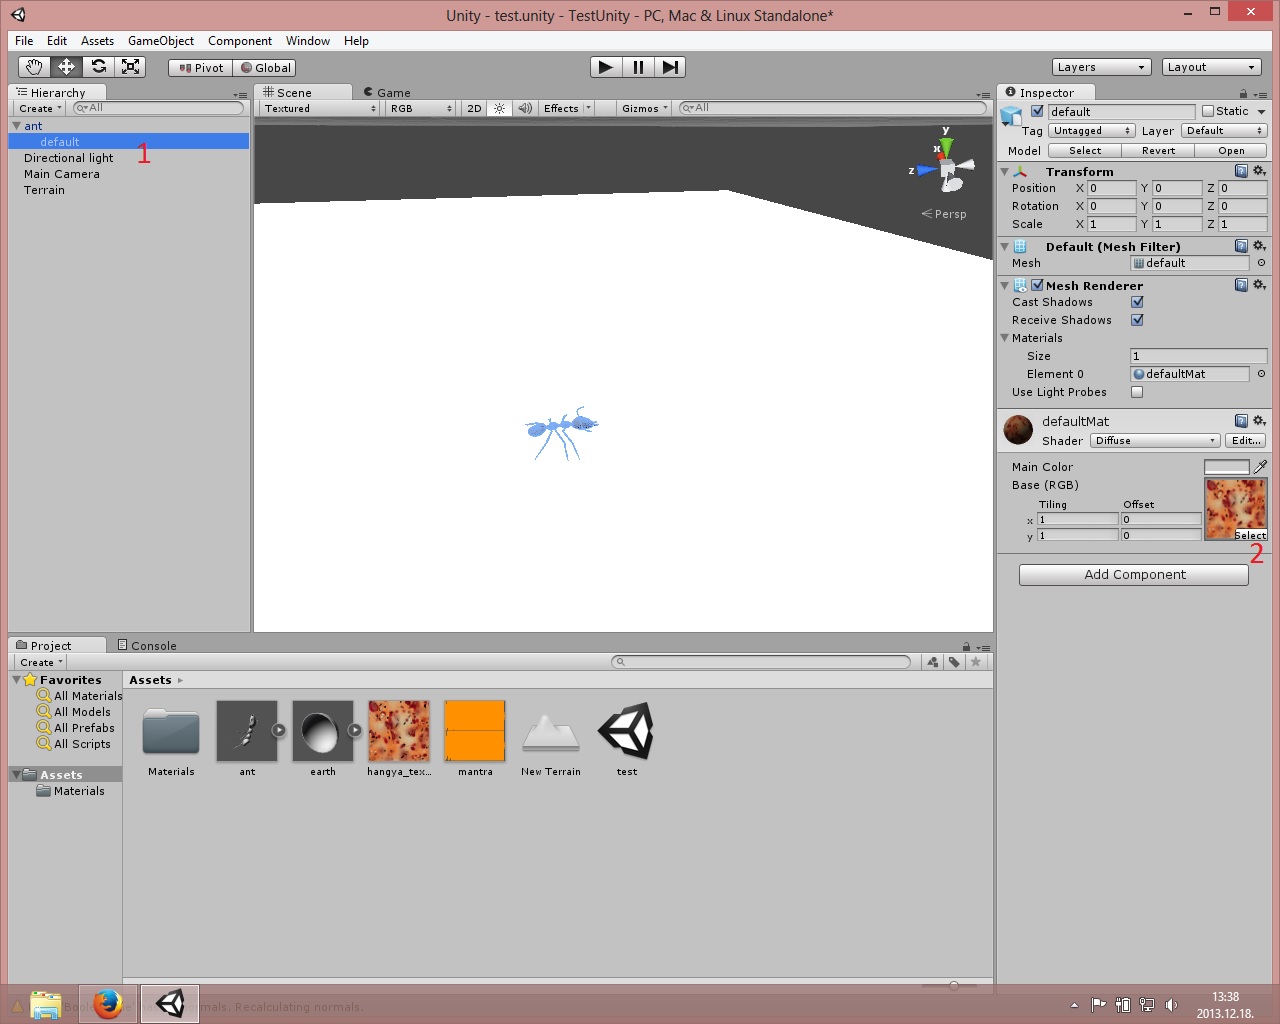Open the Window menu
The height and width of the screenshot is (1024, 1280).
(x=308, y=41)
